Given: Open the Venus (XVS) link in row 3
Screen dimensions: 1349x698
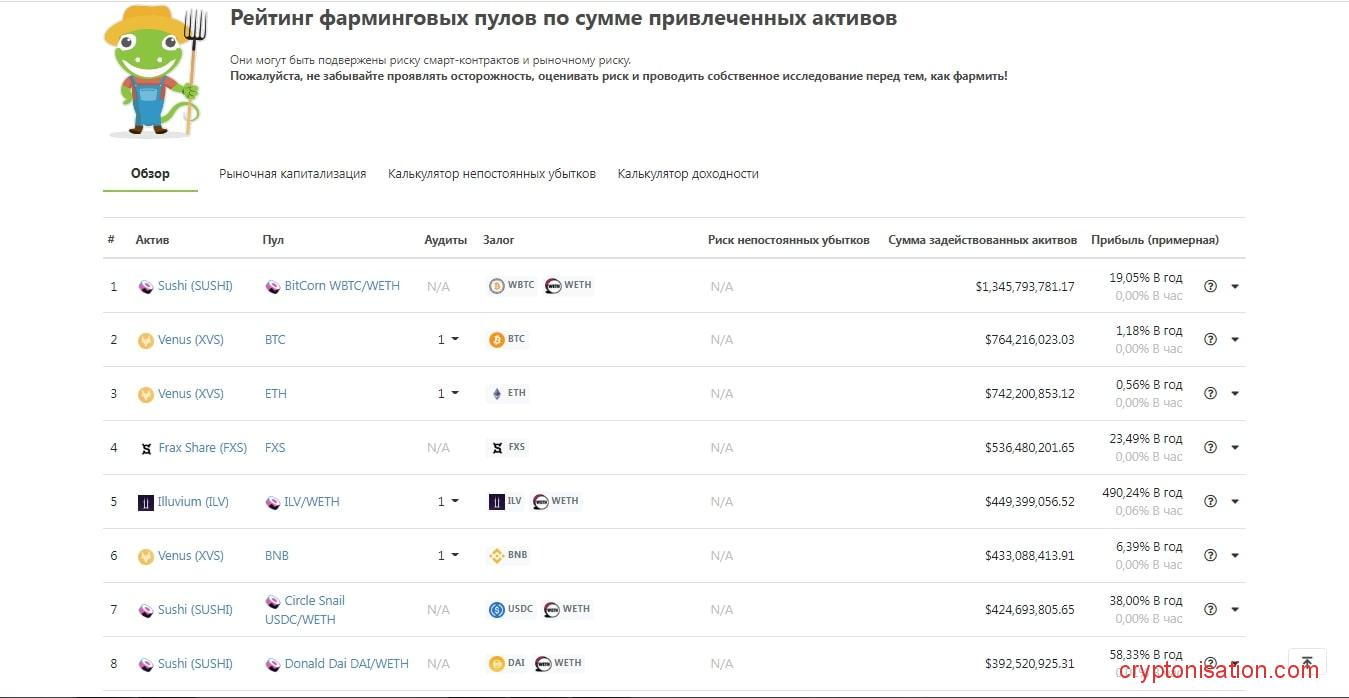Looking at the screenshot, I should click(190, 394).
